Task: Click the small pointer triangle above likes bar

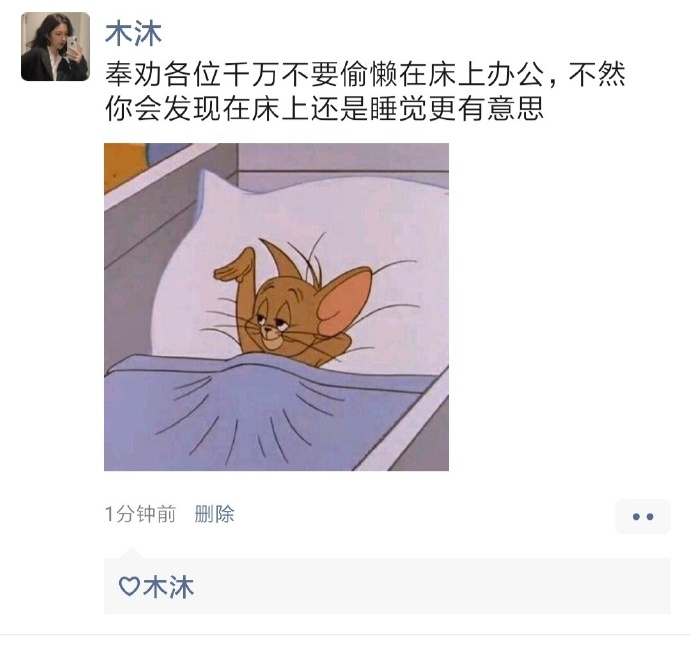Action: coord(132,554)
